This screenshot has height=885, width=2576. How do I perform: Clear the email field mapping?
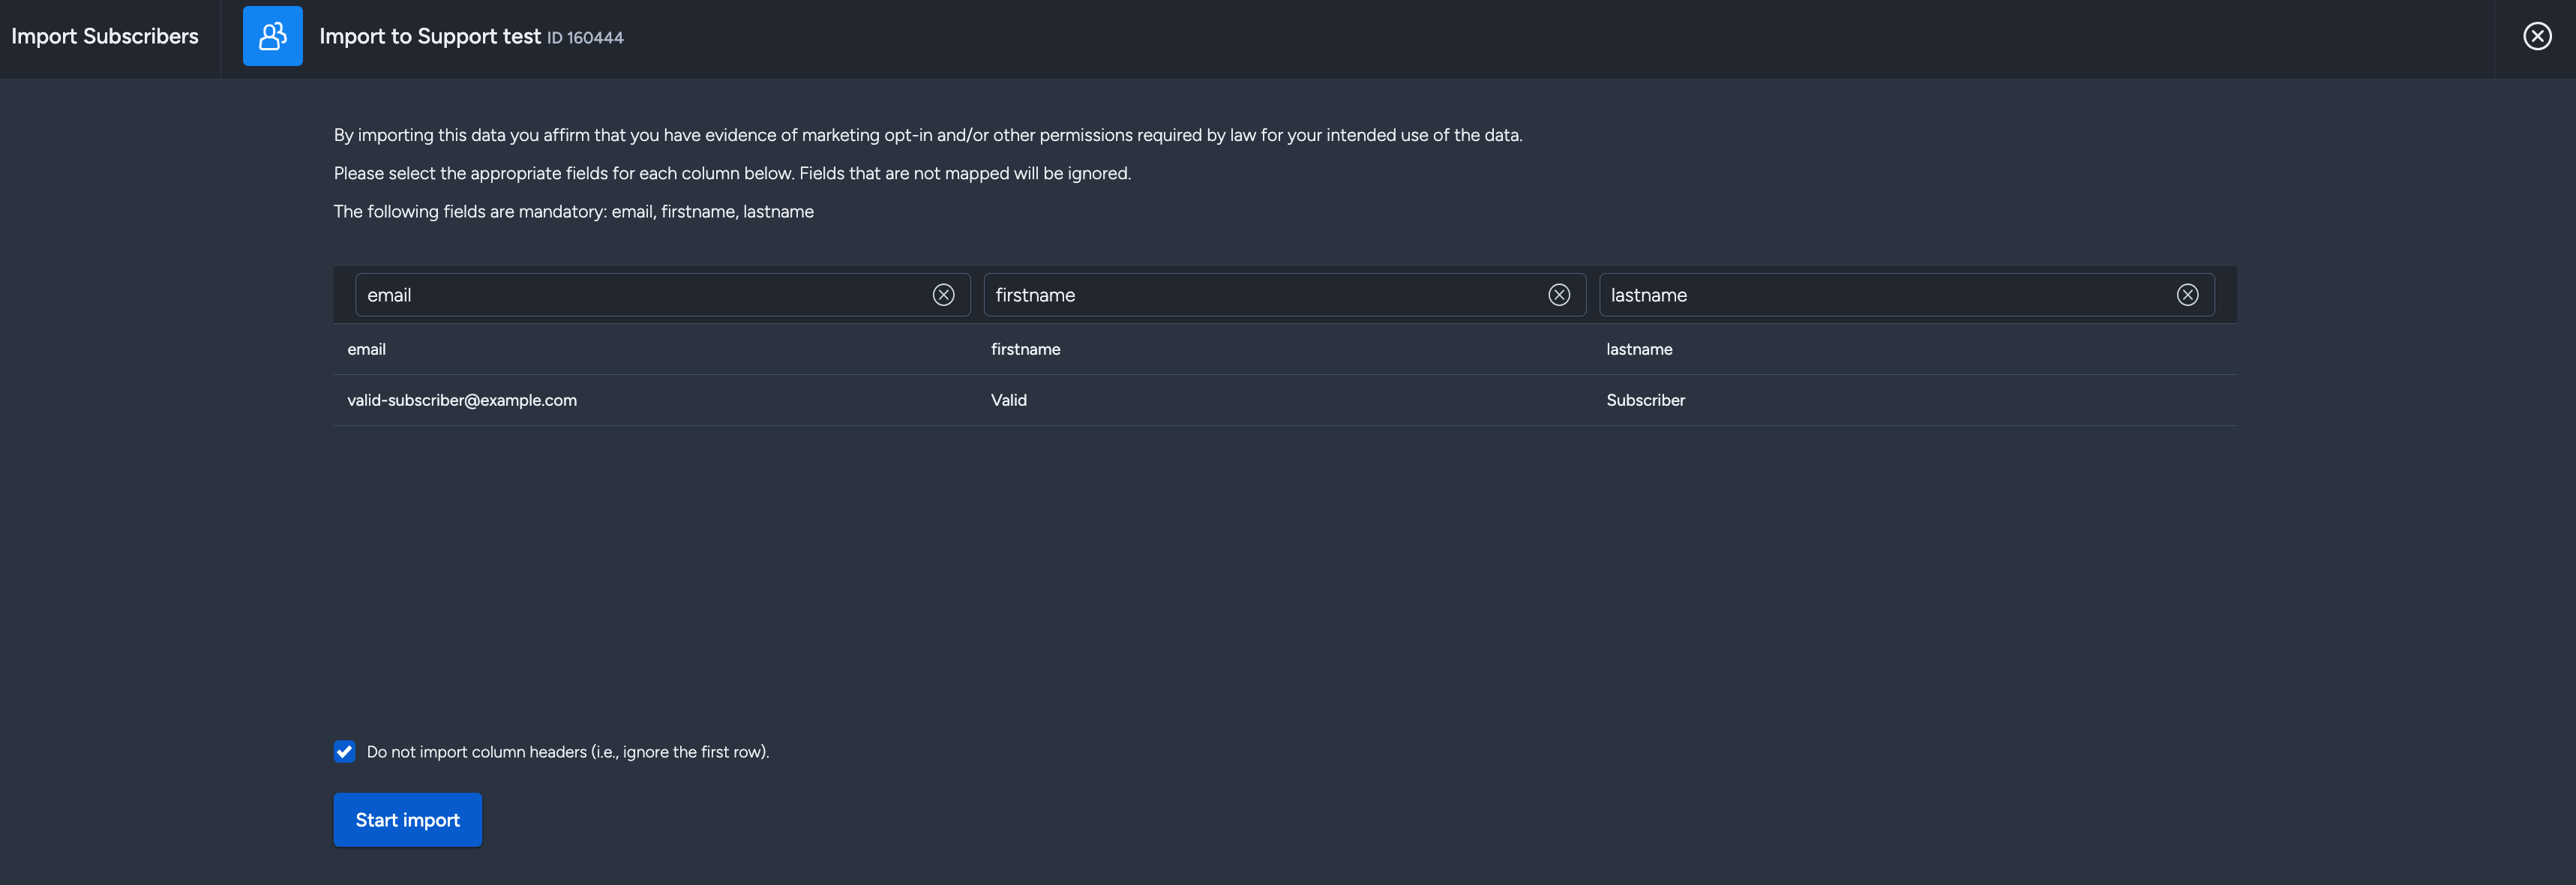(943, 295)
